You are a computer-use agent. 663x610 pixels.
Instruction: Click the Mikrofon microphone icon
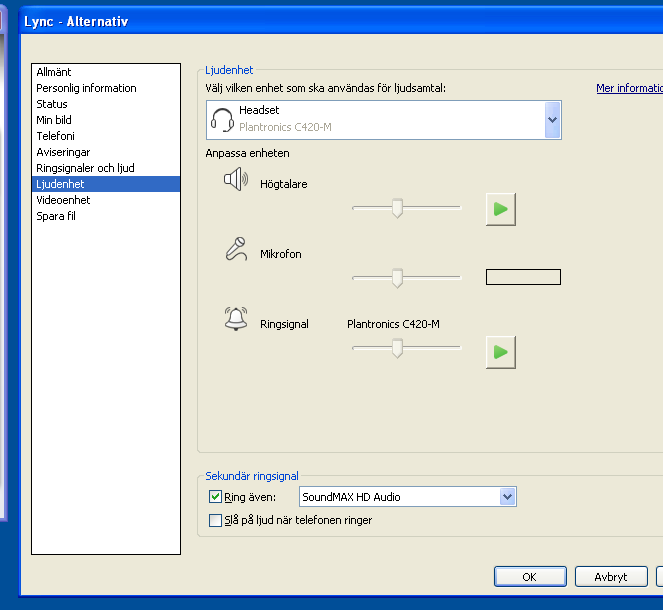[x=236, y=249]
